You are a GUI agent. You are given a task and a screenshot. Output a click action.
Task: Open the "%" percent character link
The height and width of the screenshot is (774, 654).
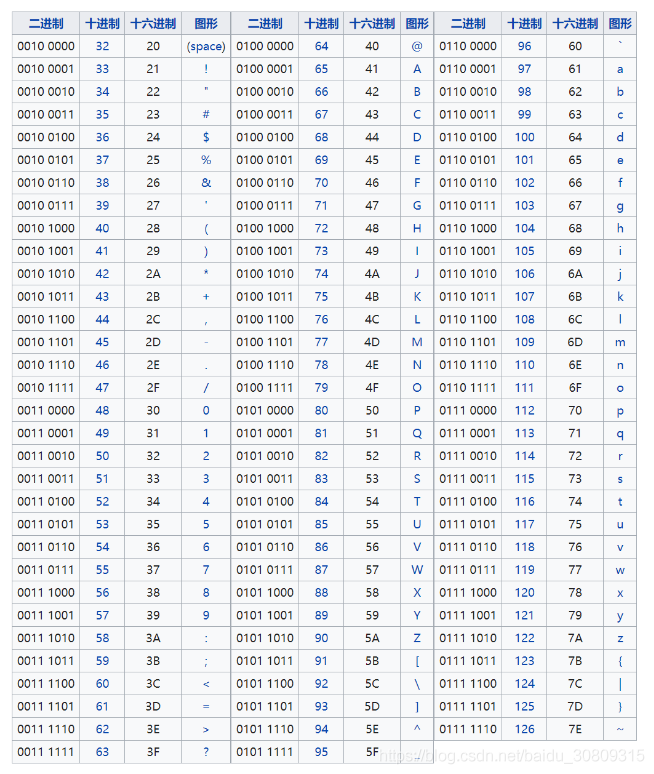pos(206,160)
